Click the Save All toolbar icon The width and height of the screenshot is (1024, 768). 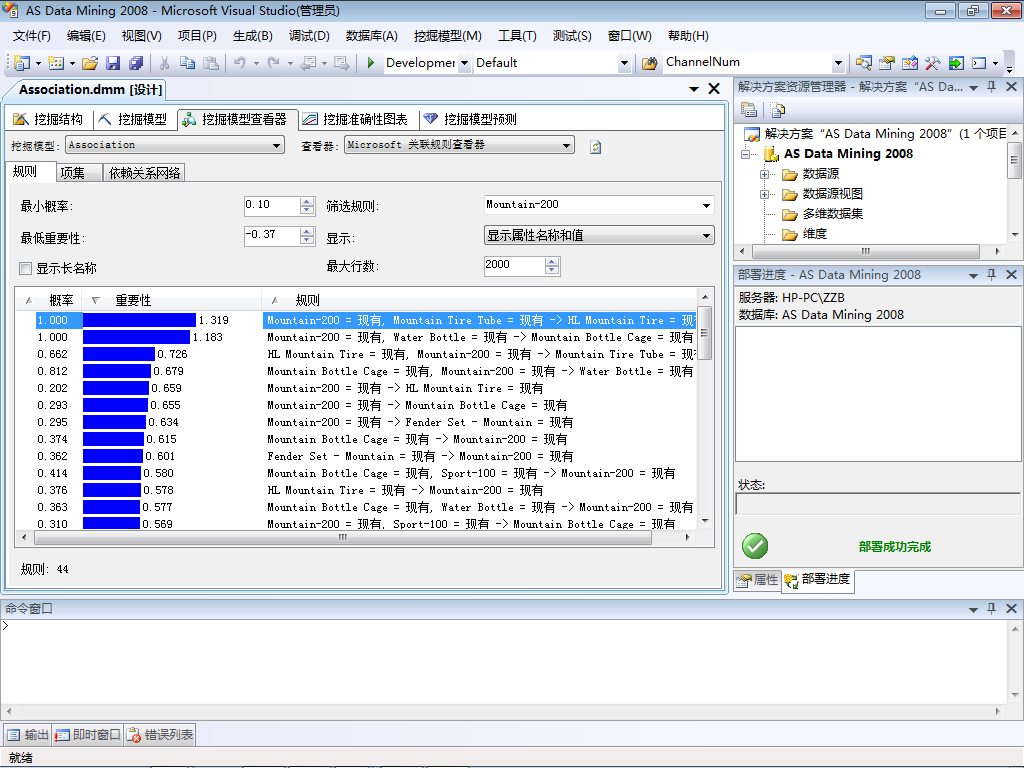pyautogui.click(x=136, y=63)
